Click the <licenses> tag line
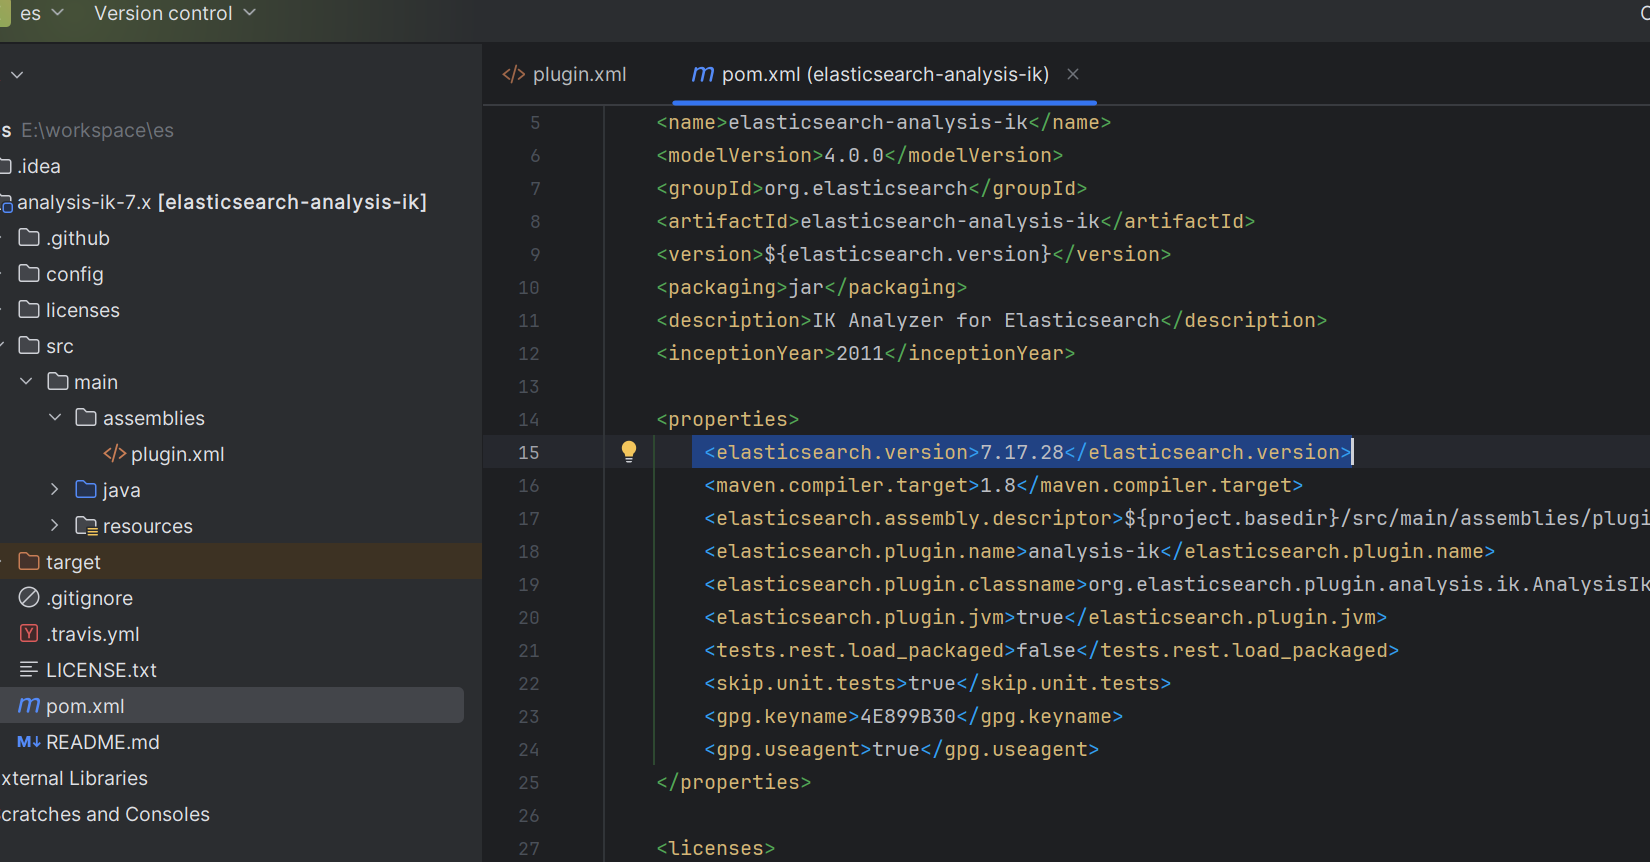 (x=715, y=848)
